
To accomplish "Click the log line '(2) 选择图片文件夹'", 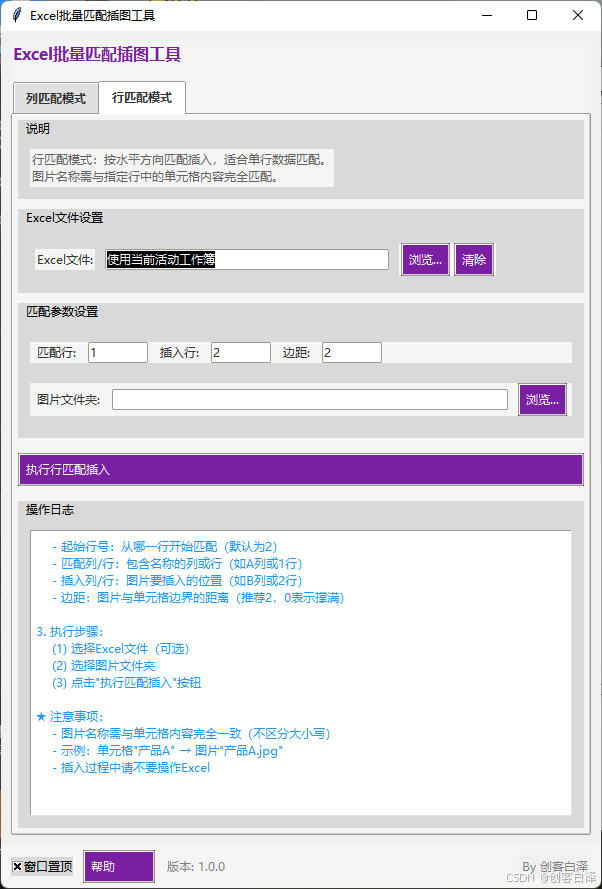I will [104, 666].
